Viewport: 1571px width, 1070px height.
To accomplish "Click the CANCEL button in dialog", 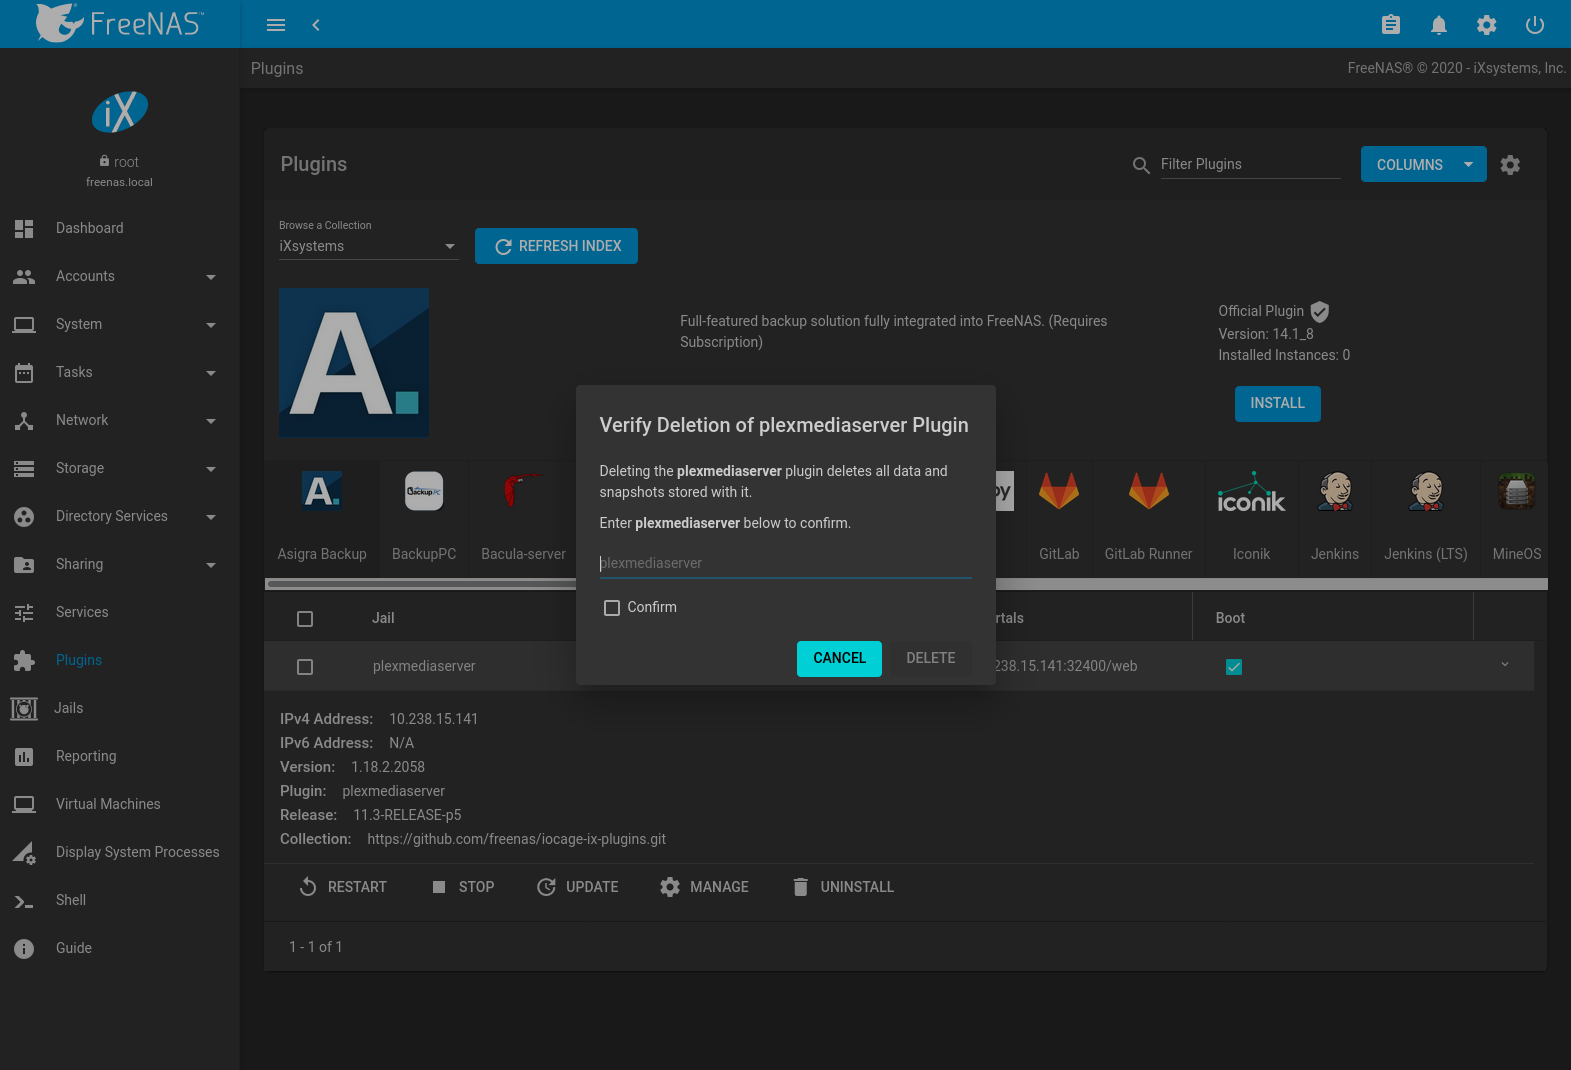I will (x=839, y=658).
